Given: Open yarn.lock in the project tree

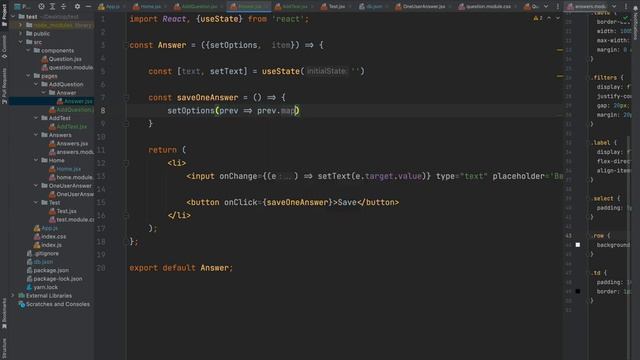Looking at the screenshot, I should 42,287.
